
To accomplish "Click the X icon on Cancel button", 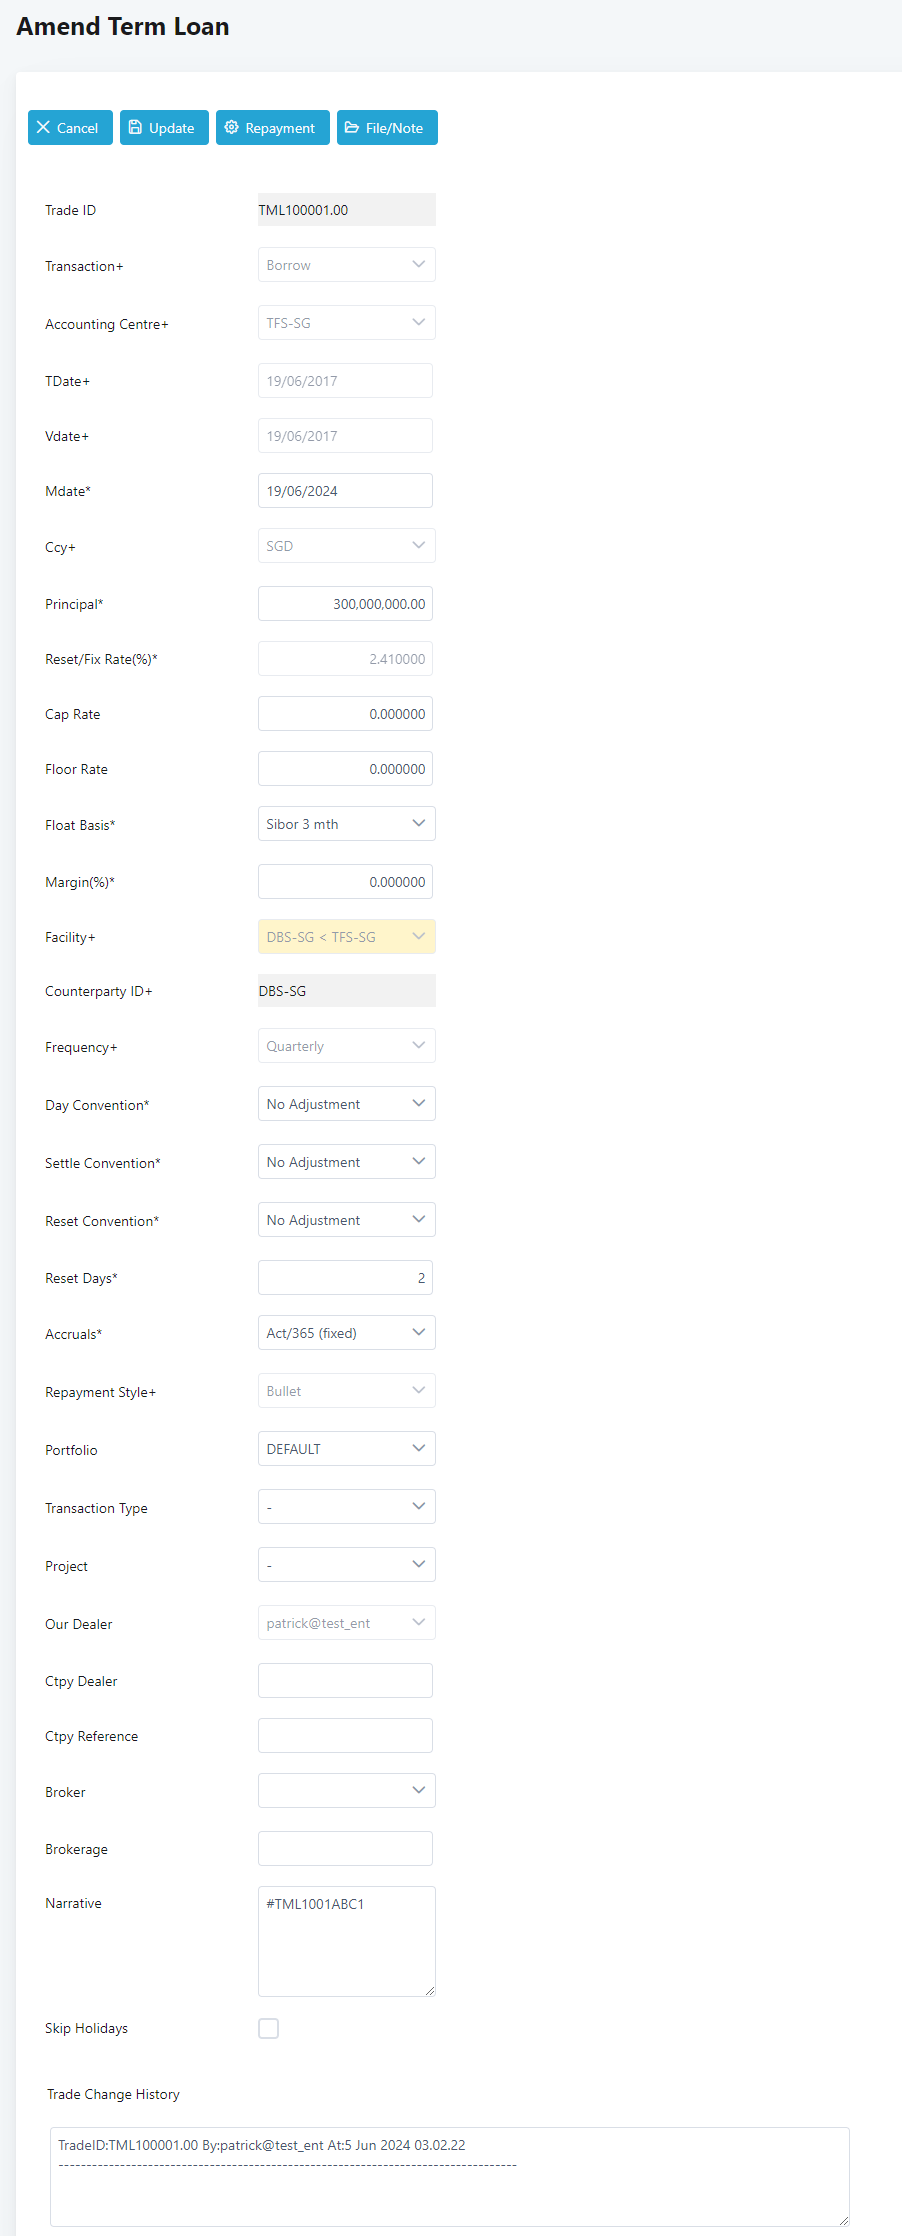I will tap(43, 128).
